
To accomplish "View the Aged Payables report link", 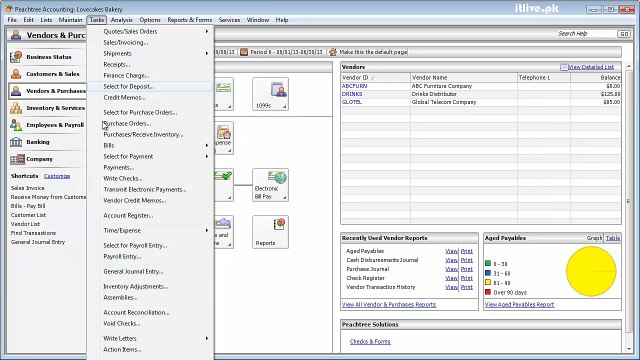I will (x=451, y=251).
